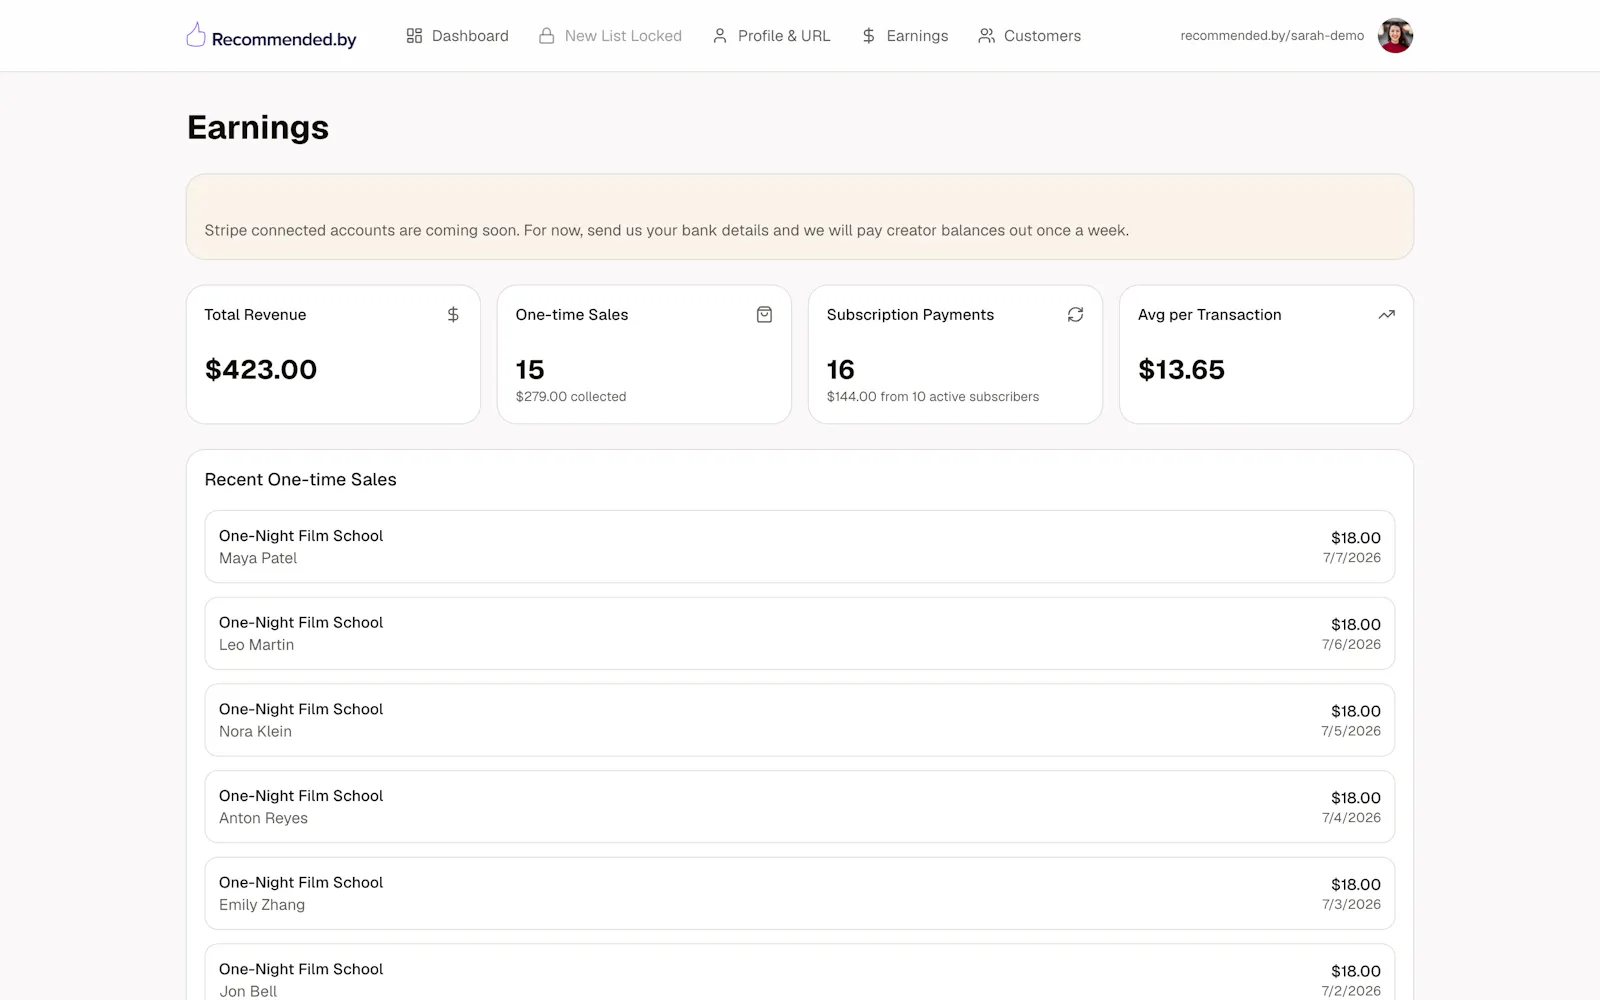Go to Profile & URL page

tap(771, 36)
